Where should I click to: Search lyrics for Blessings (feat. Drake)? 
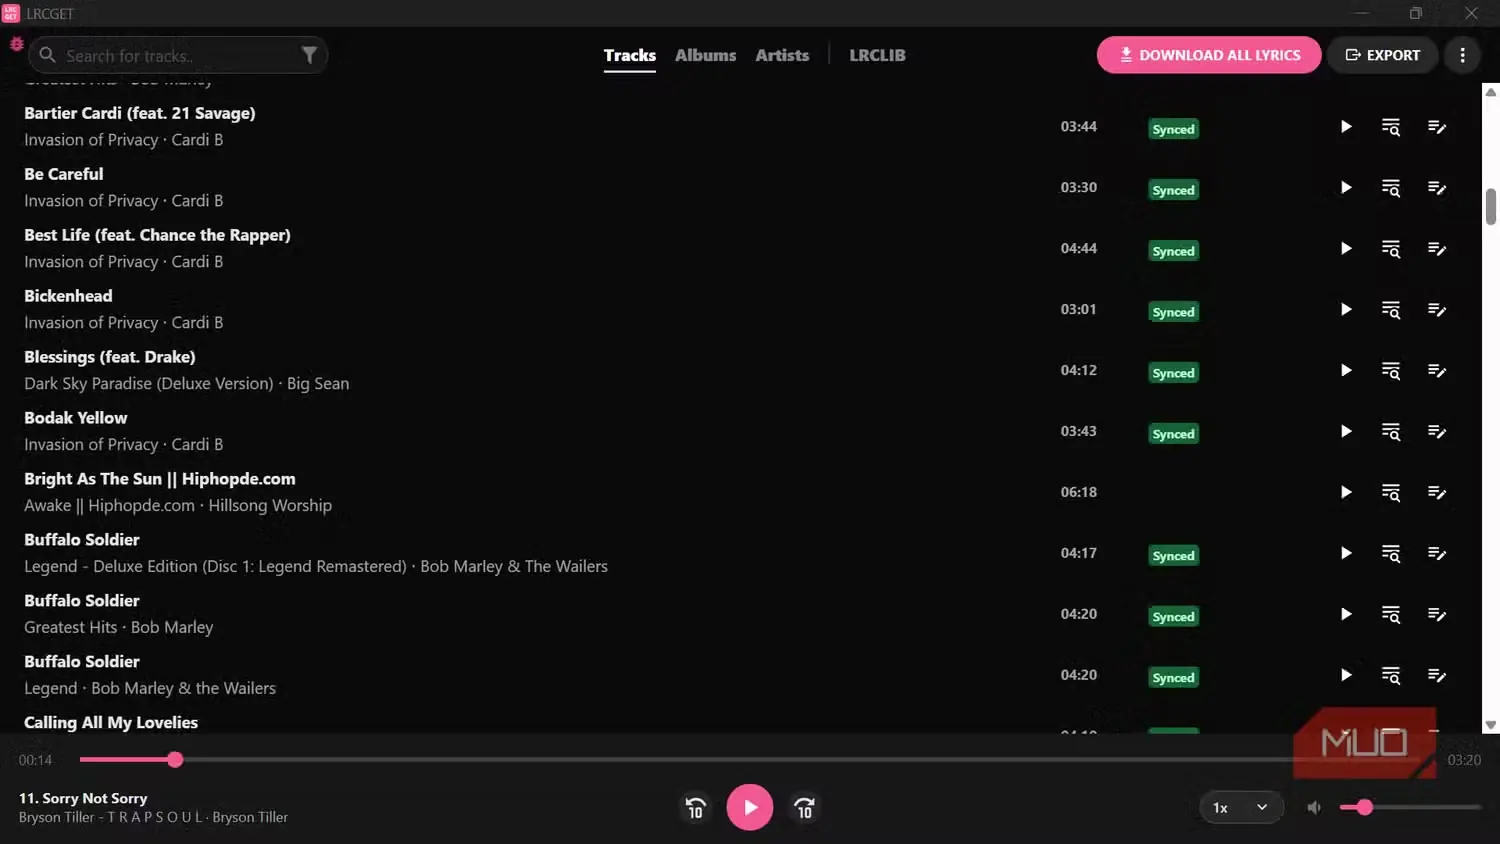[1391, 371]
